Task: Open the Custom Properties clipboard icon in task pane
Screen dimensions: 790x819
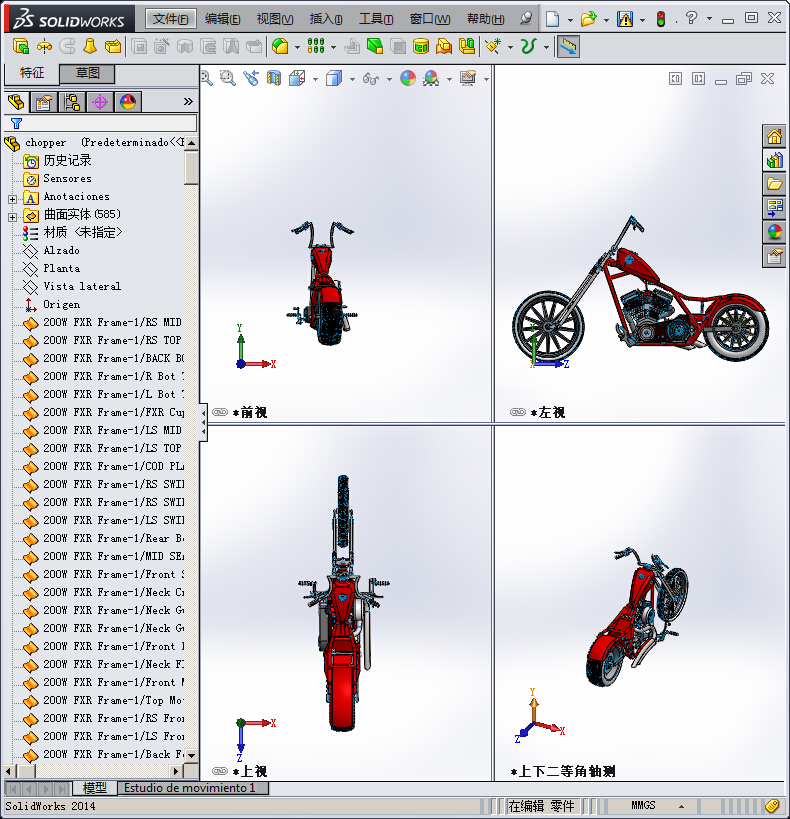Action: pos(774,256)
